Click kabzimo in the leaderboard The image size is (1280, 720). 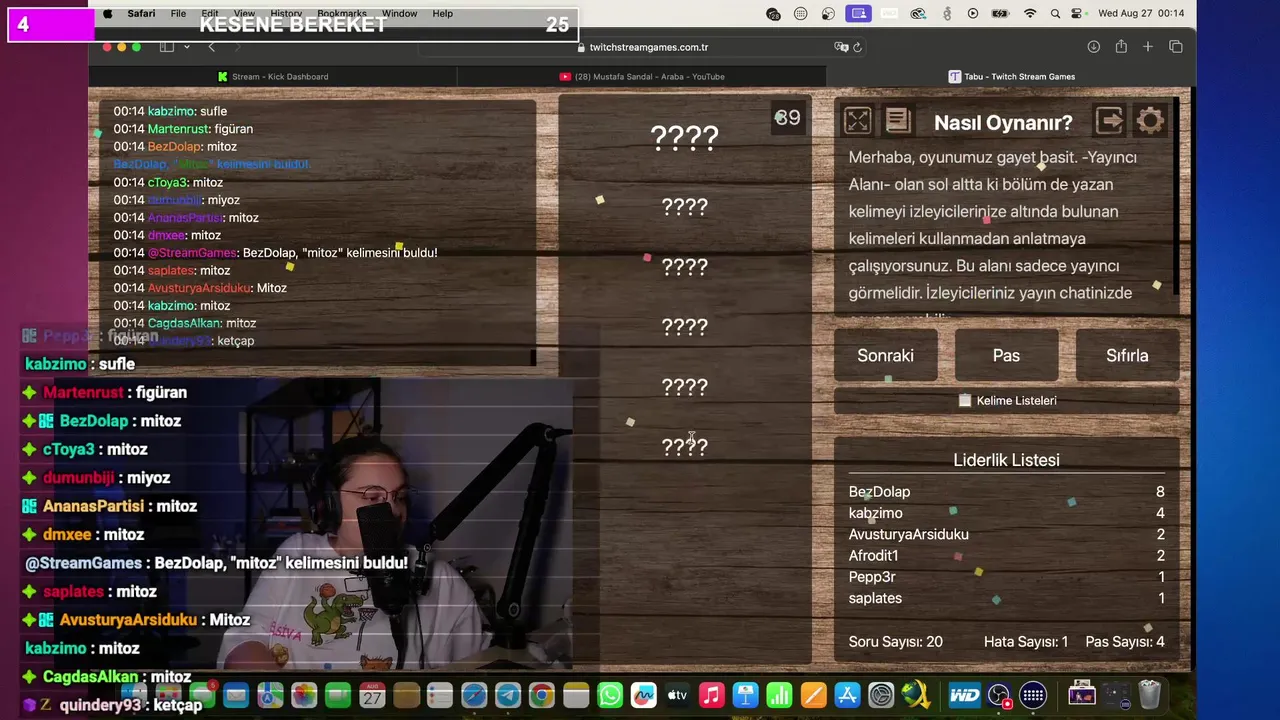(875, 513)
